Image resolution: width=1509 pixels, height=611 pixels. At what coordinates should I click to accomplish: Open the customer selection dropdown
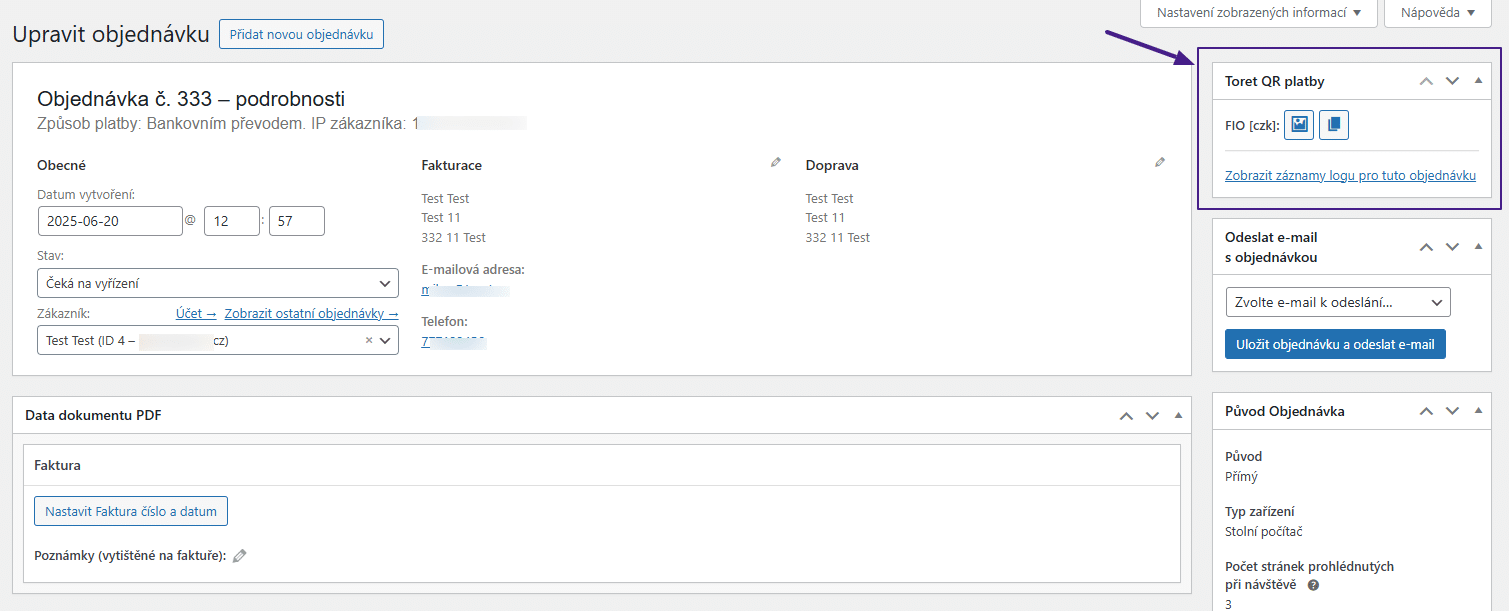pyautogui.click(x=218, y=340)
